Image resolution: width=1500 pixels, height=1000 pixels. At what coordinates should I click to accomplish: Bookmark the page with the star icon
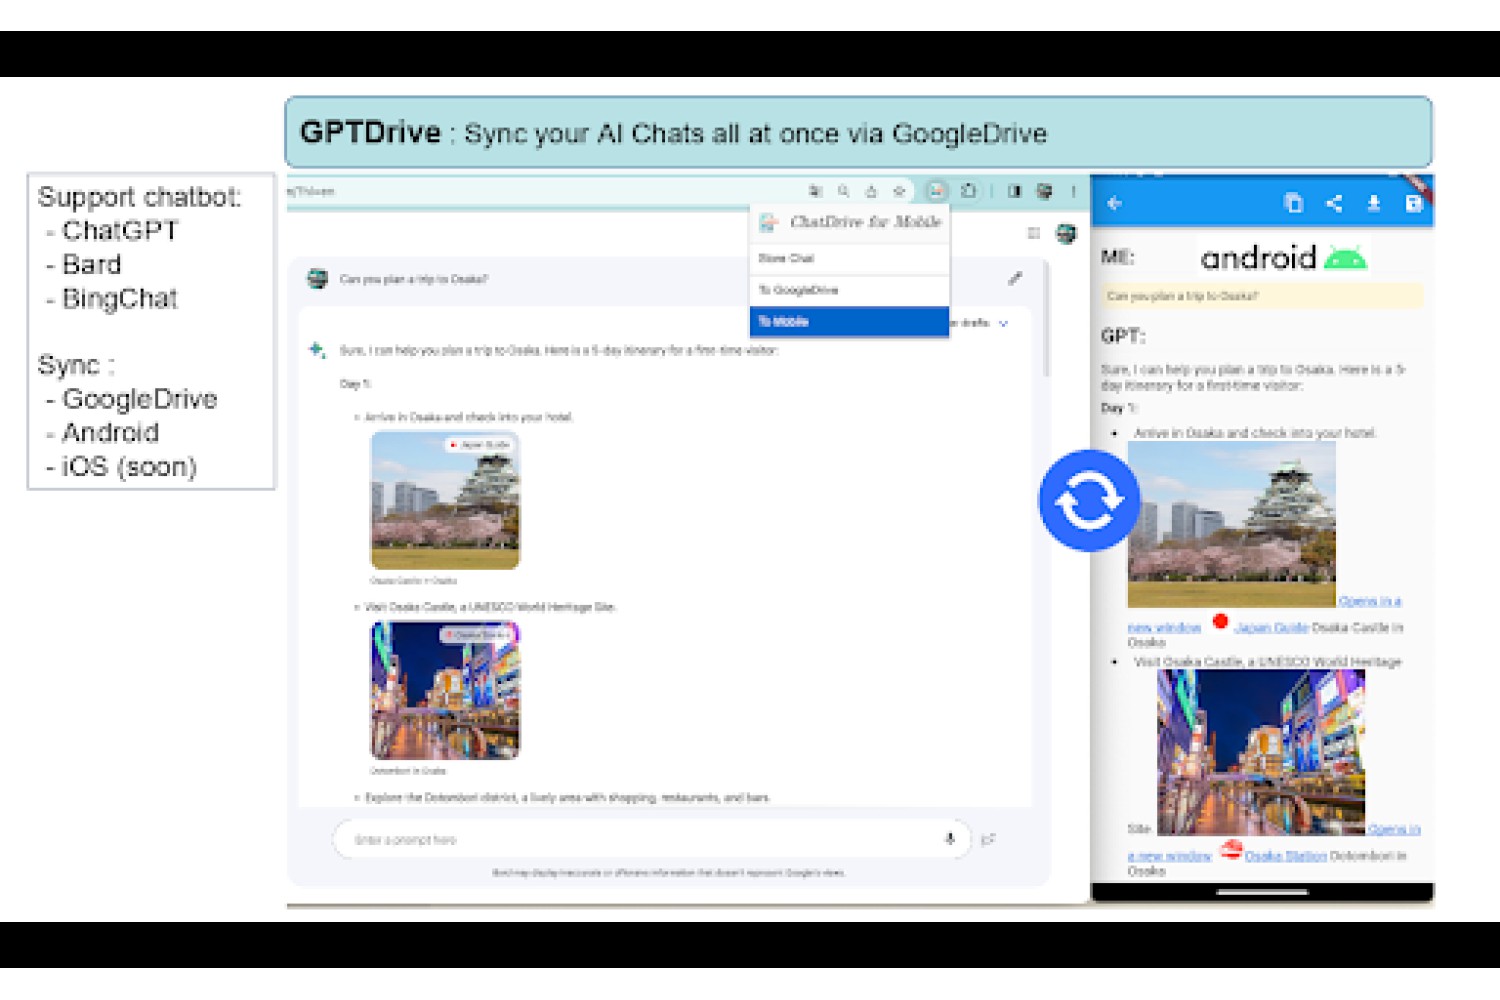pyautogui.click(x=899, y=191)
